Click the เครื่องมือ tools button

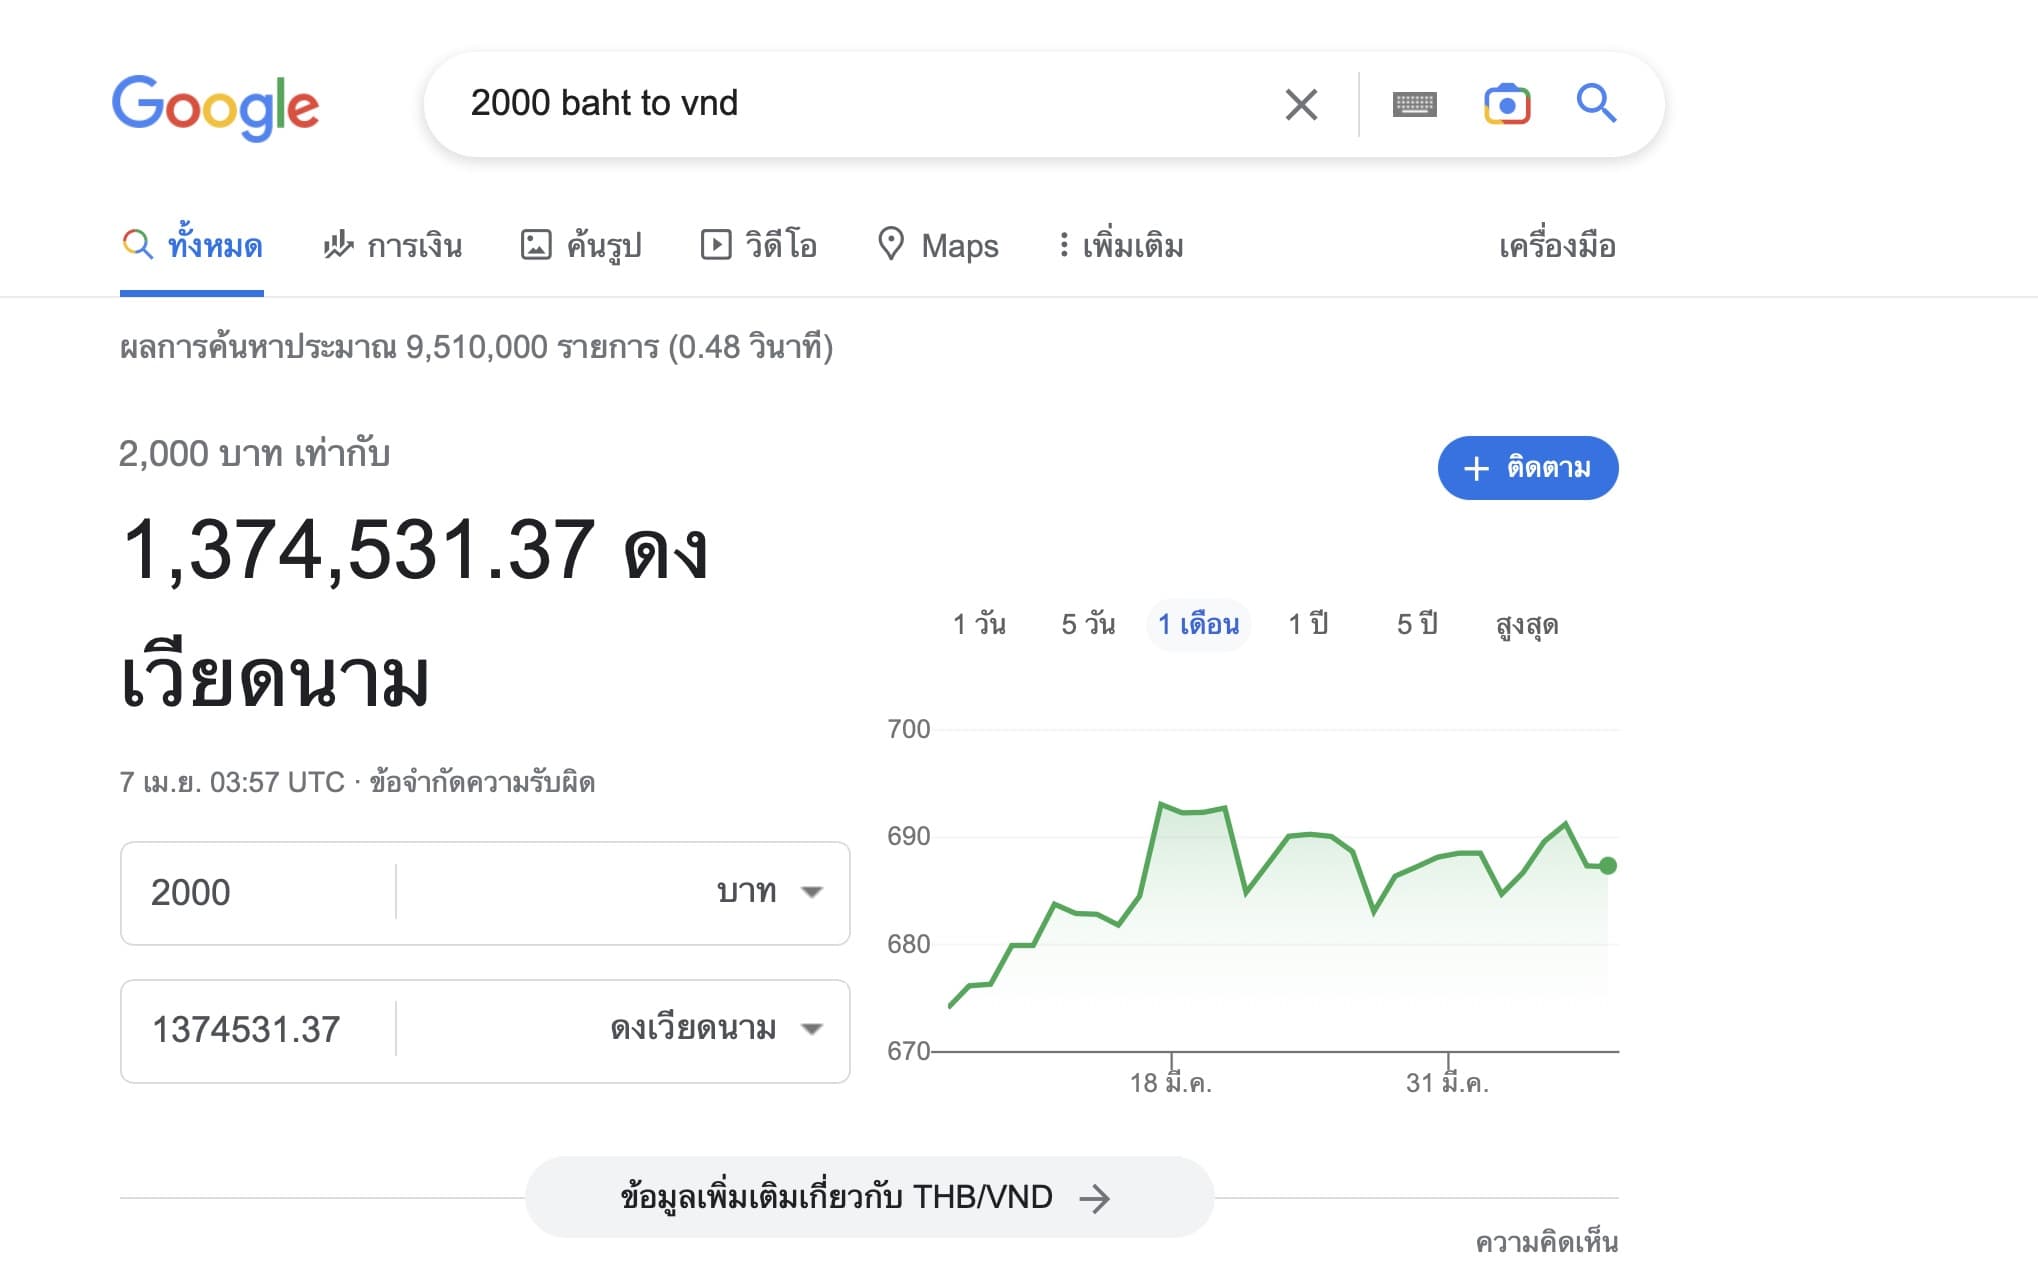[x=1557, y=246]
